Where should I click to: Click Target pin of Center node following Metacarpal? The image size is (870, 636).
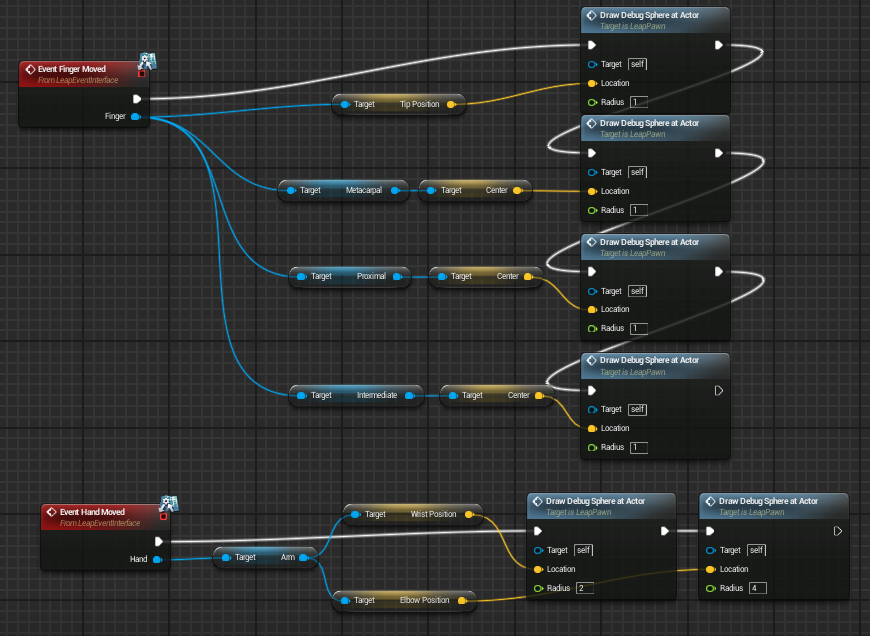pos(431,190)
